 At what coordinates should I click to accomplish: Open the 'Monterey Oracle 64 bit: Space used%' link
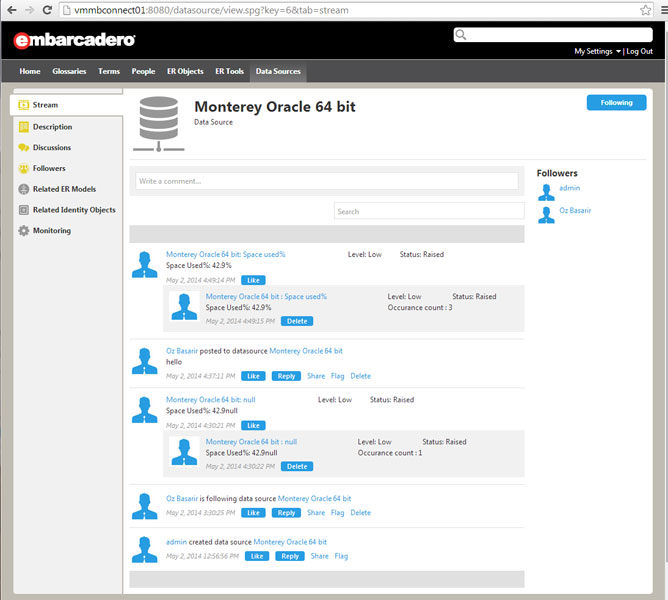(x=225, y=254)
